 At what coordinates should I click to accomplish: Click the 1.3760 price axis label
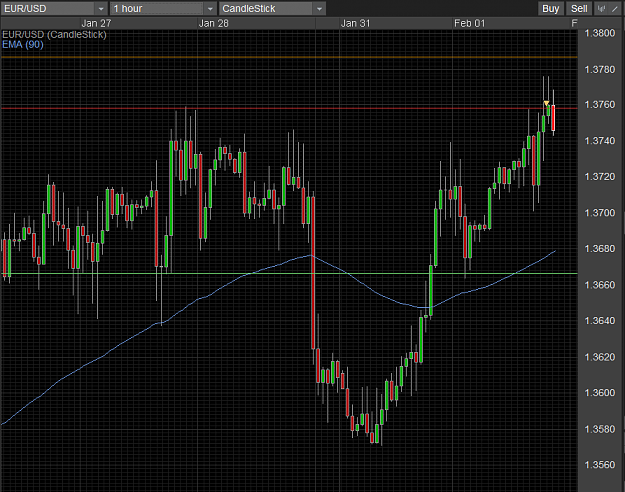click(x=599, y=104)
